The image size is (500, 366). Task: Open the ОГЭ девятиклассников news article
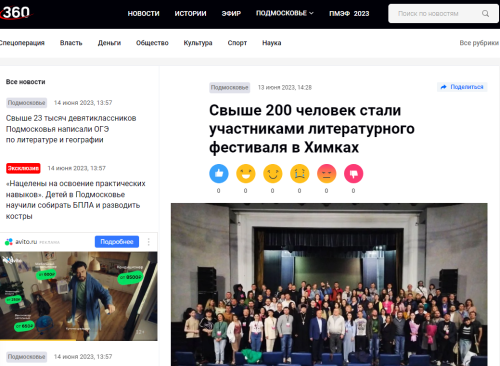click(x=71, y=129)
